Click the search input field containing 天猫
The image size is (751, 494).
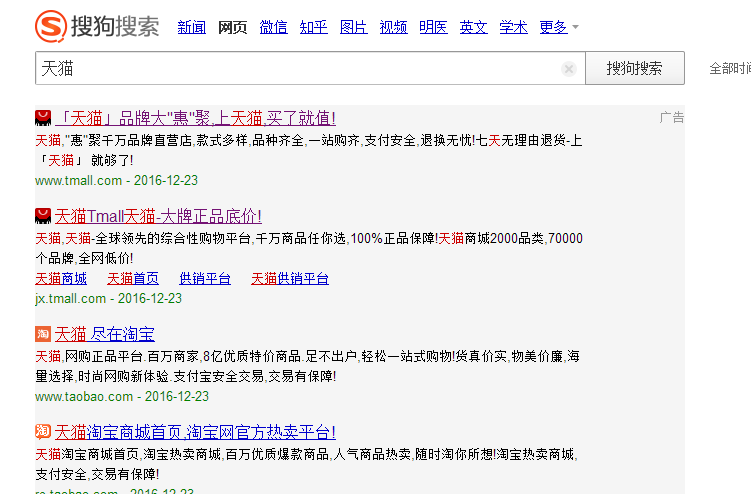[x=310, y=69]
